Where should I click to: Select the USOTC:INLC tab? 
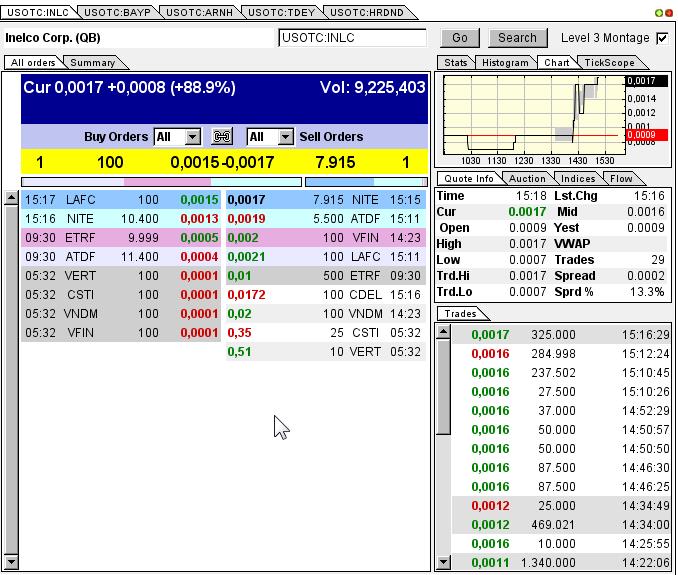coord(38,13)
